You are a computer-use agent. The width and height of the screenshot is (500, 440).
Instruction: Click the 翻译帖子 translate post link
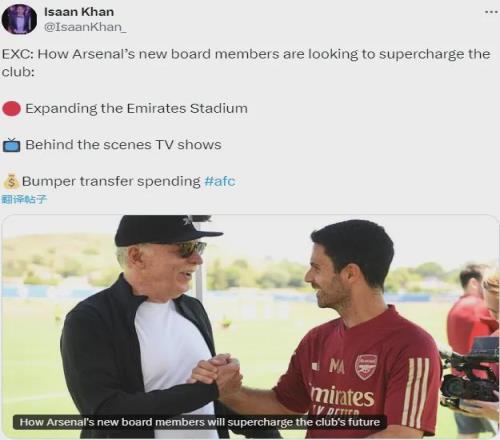coord(24,200)
